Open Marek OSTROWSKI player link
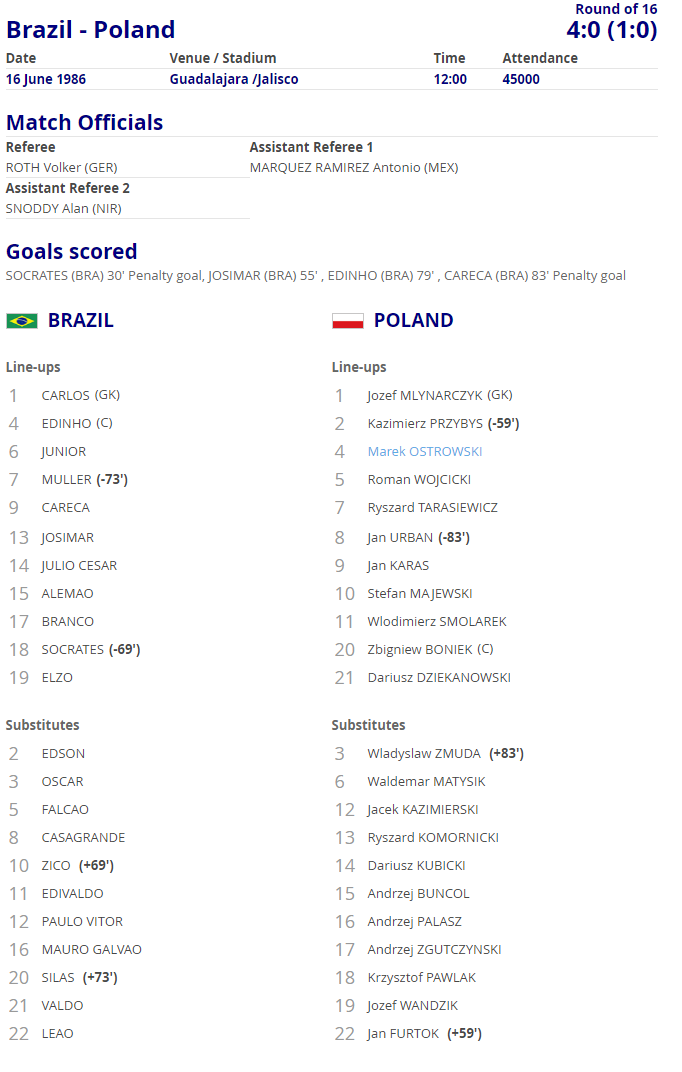The image size is (682, 1072). tap(424, 451)
